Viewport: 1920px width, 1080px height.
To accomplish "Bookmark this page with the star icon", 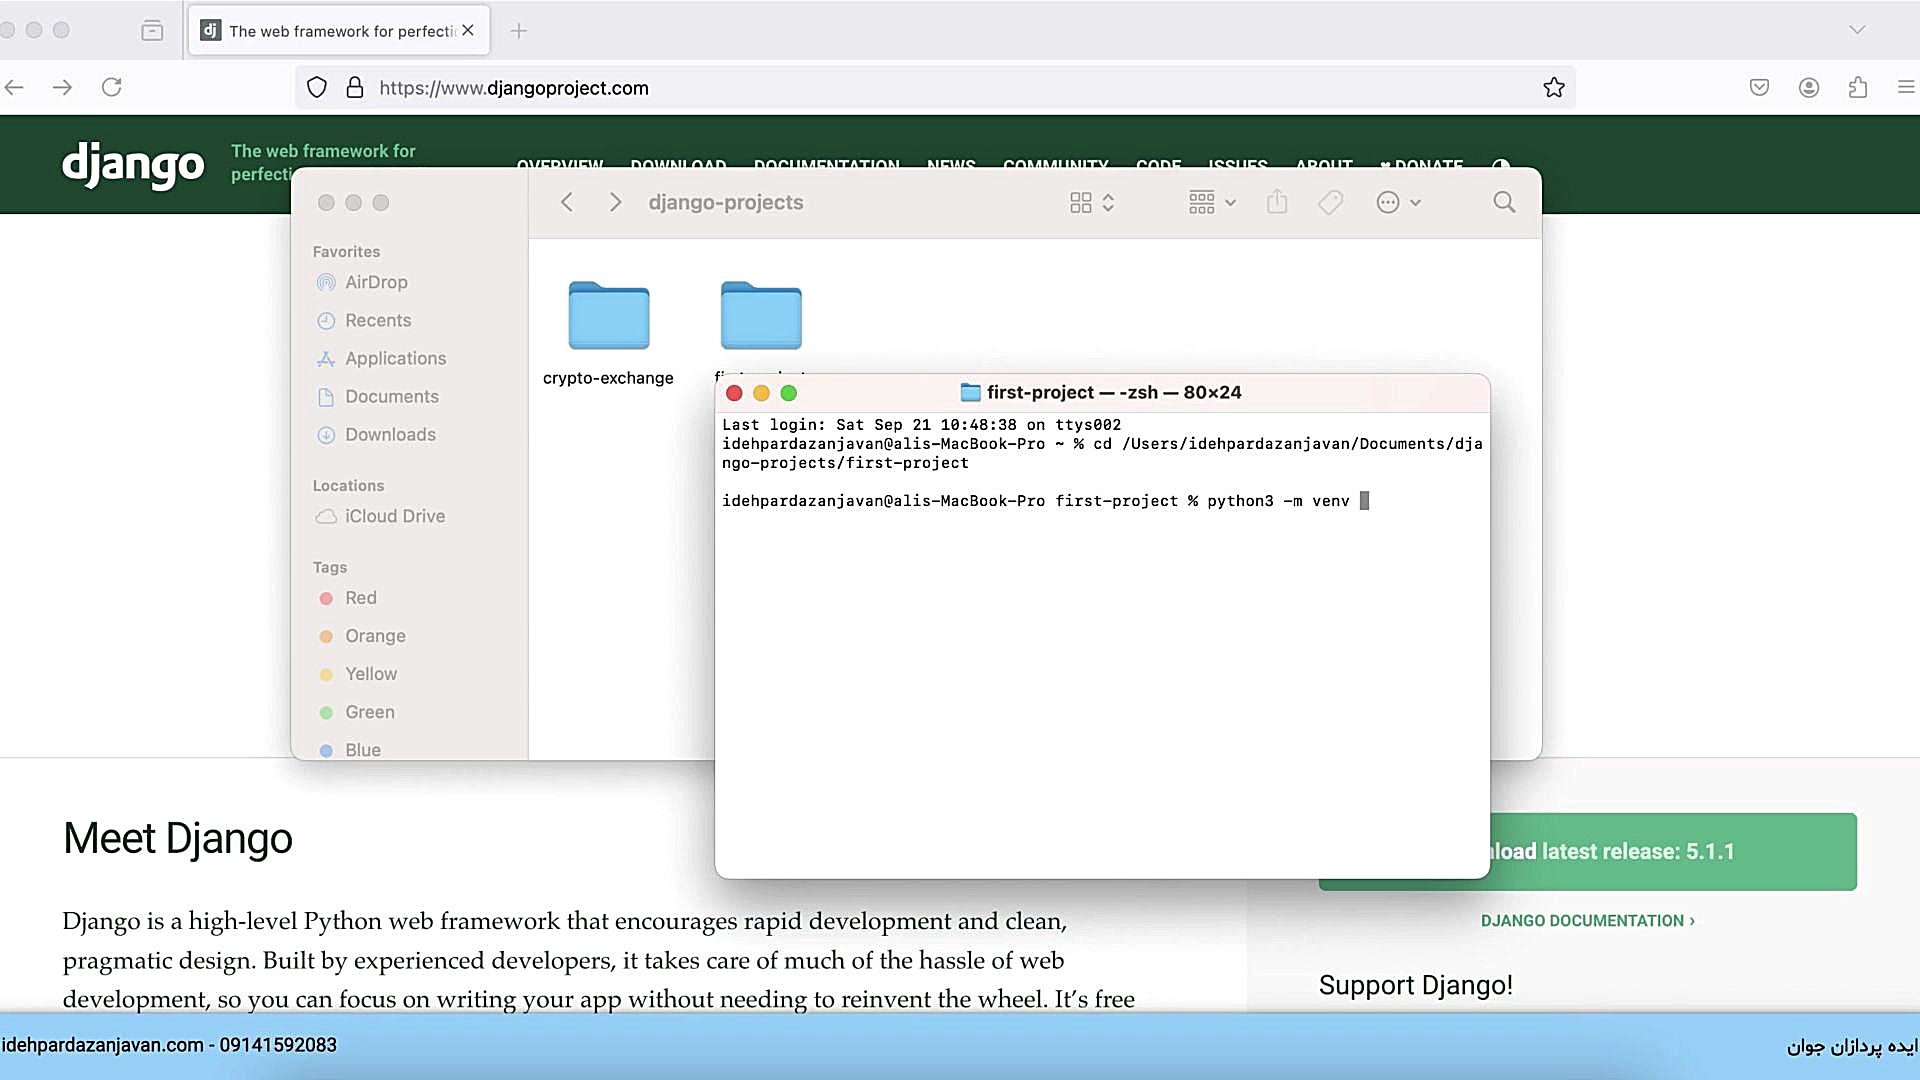I will click(x=1554, y=88).
